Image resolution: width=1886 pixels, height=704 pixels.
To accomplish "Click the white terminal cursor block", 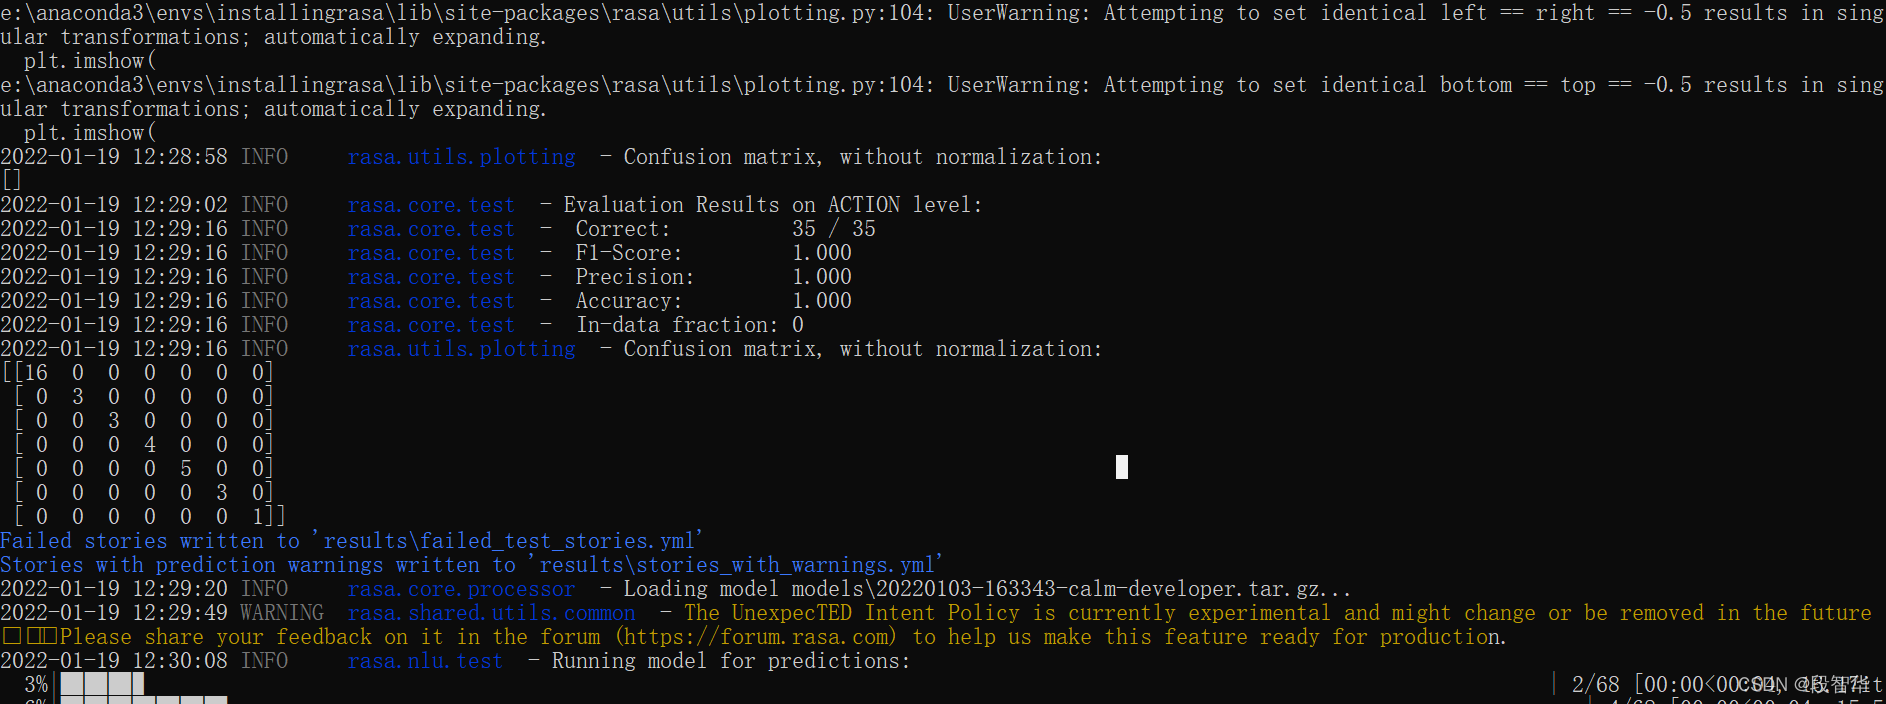I will (x=1122, y=467).
